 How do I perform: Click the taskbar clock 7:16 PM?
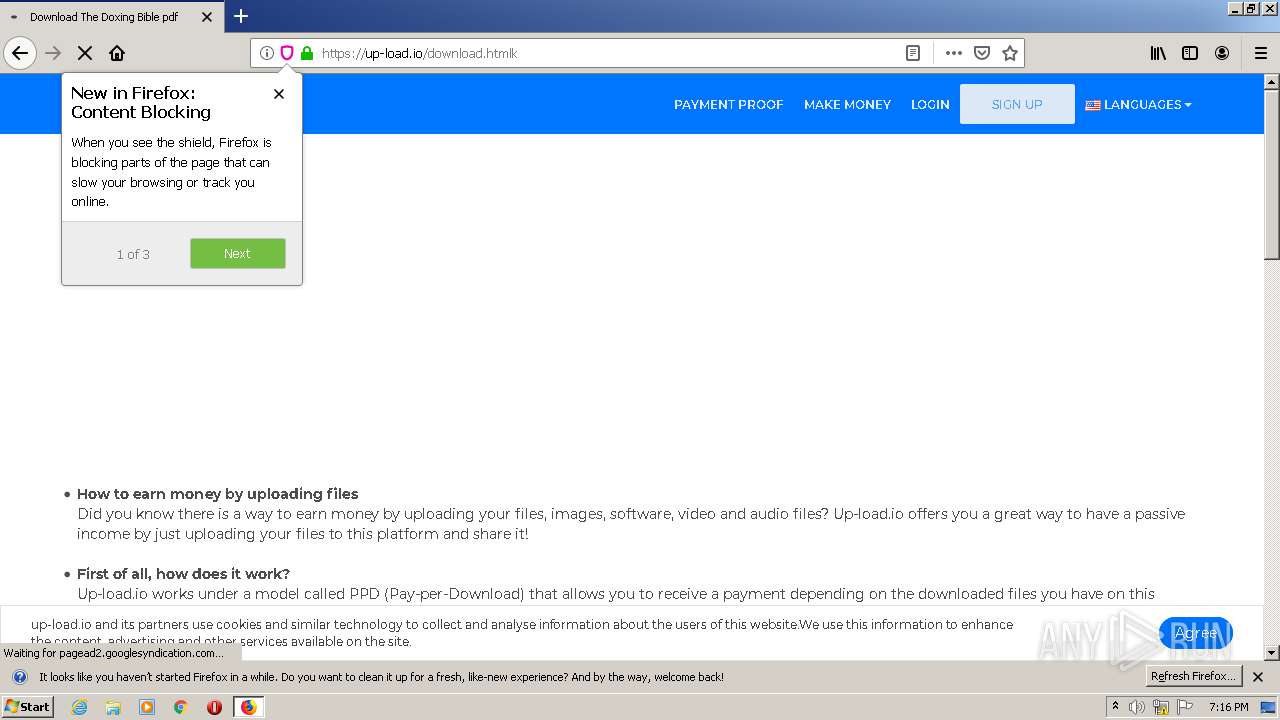pyautogui.click(x=1228, y=707)
